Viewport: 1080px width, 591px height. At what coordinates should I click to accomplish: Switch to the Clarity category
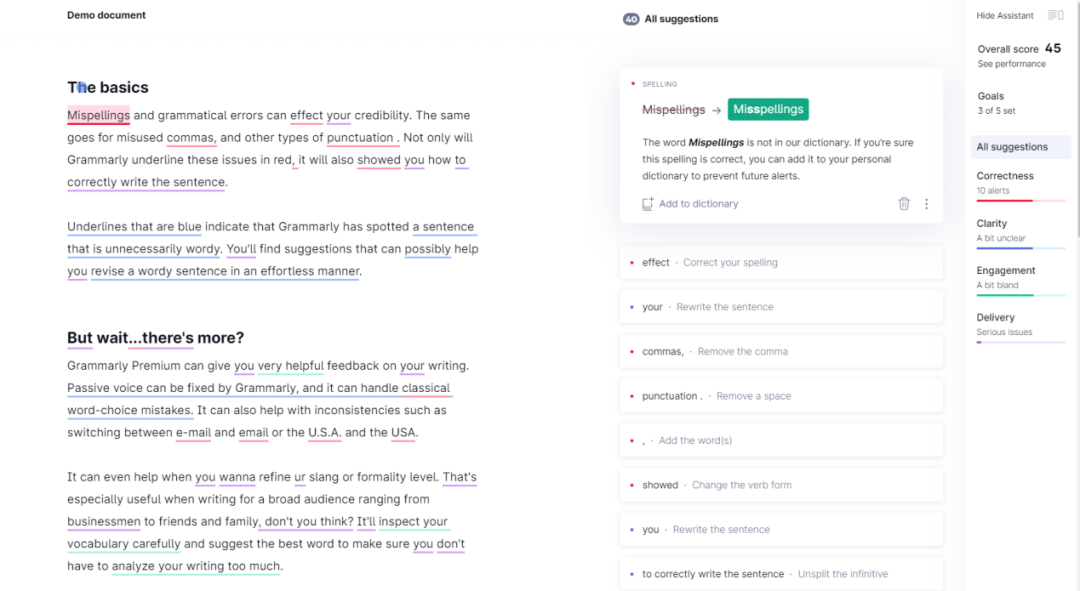[x=992, y=224]
